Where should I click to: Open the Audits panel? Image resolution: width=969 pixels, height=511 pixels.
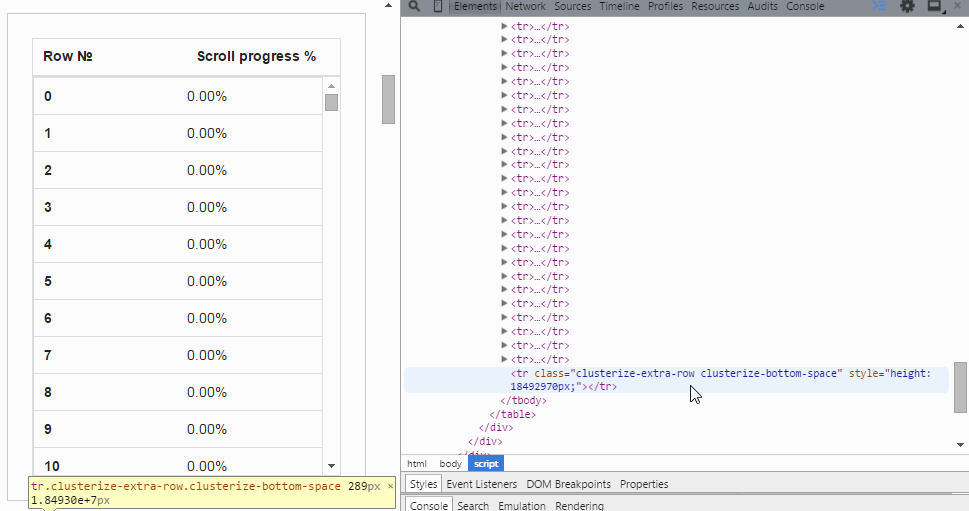pyautogui.click(x=763, y=6)
